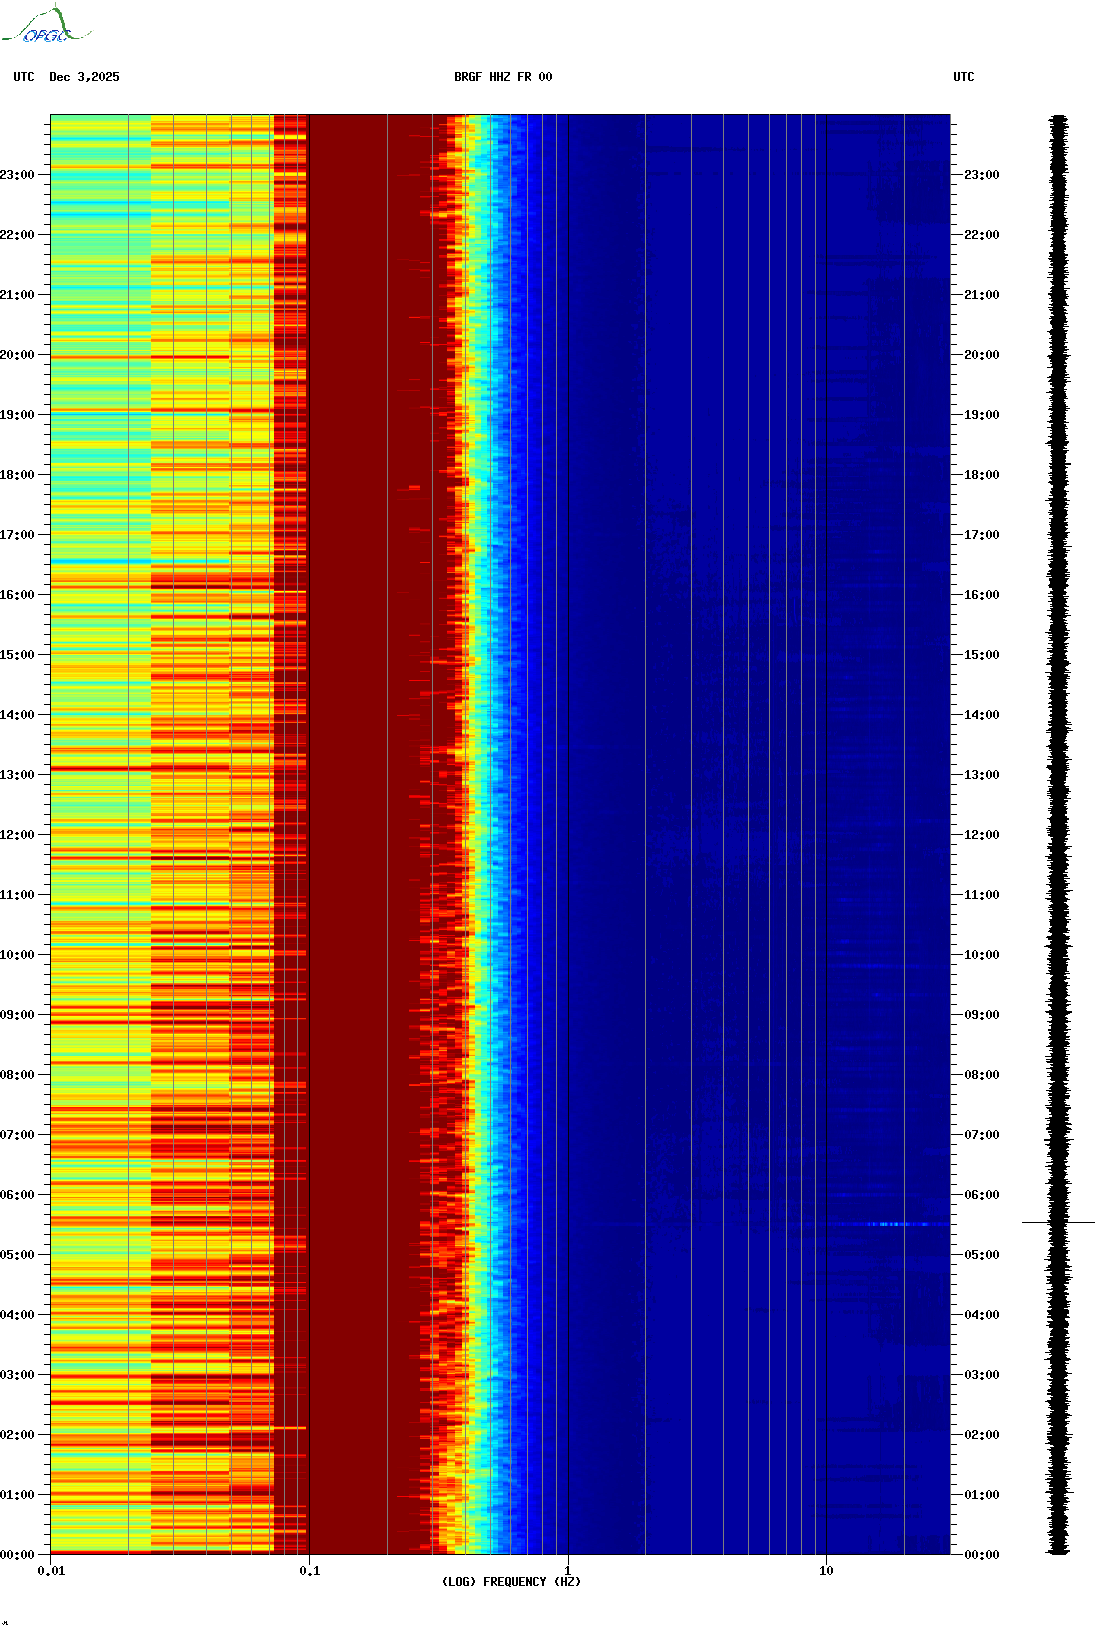Click the 10 Hz frequency axis tick label
Image resolution: width=1102 pixels, height=1634 pixels.
pyautogui.click(x=826, y=1570)
